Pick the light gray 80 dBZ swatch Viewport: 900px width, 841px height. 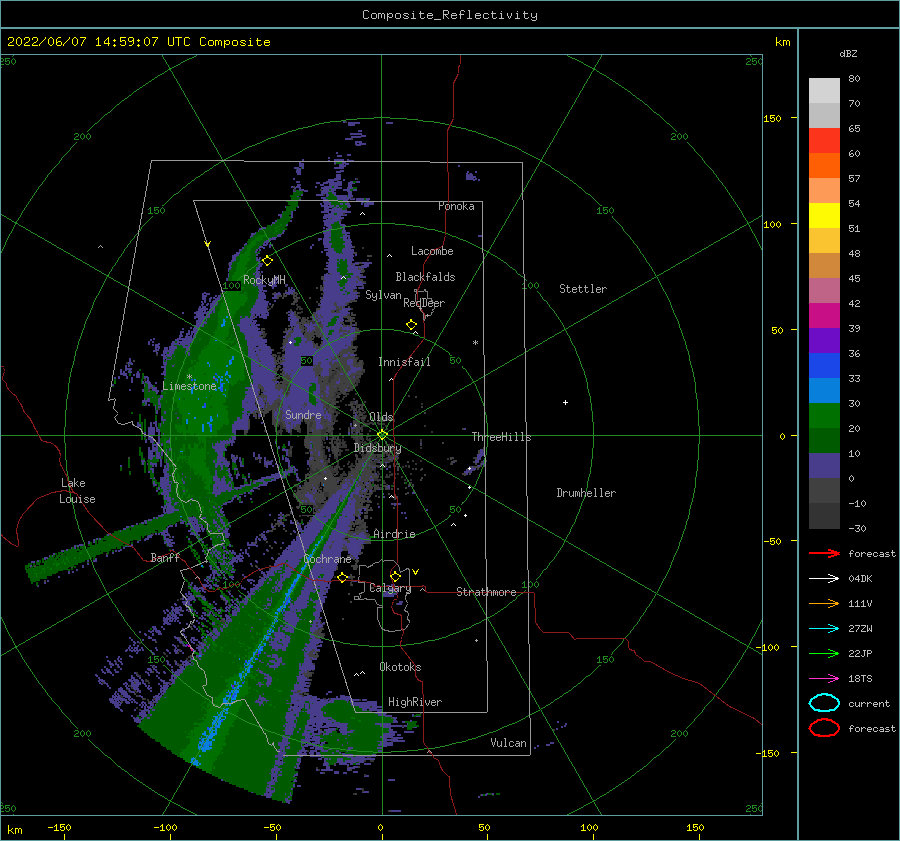(824, 90)
